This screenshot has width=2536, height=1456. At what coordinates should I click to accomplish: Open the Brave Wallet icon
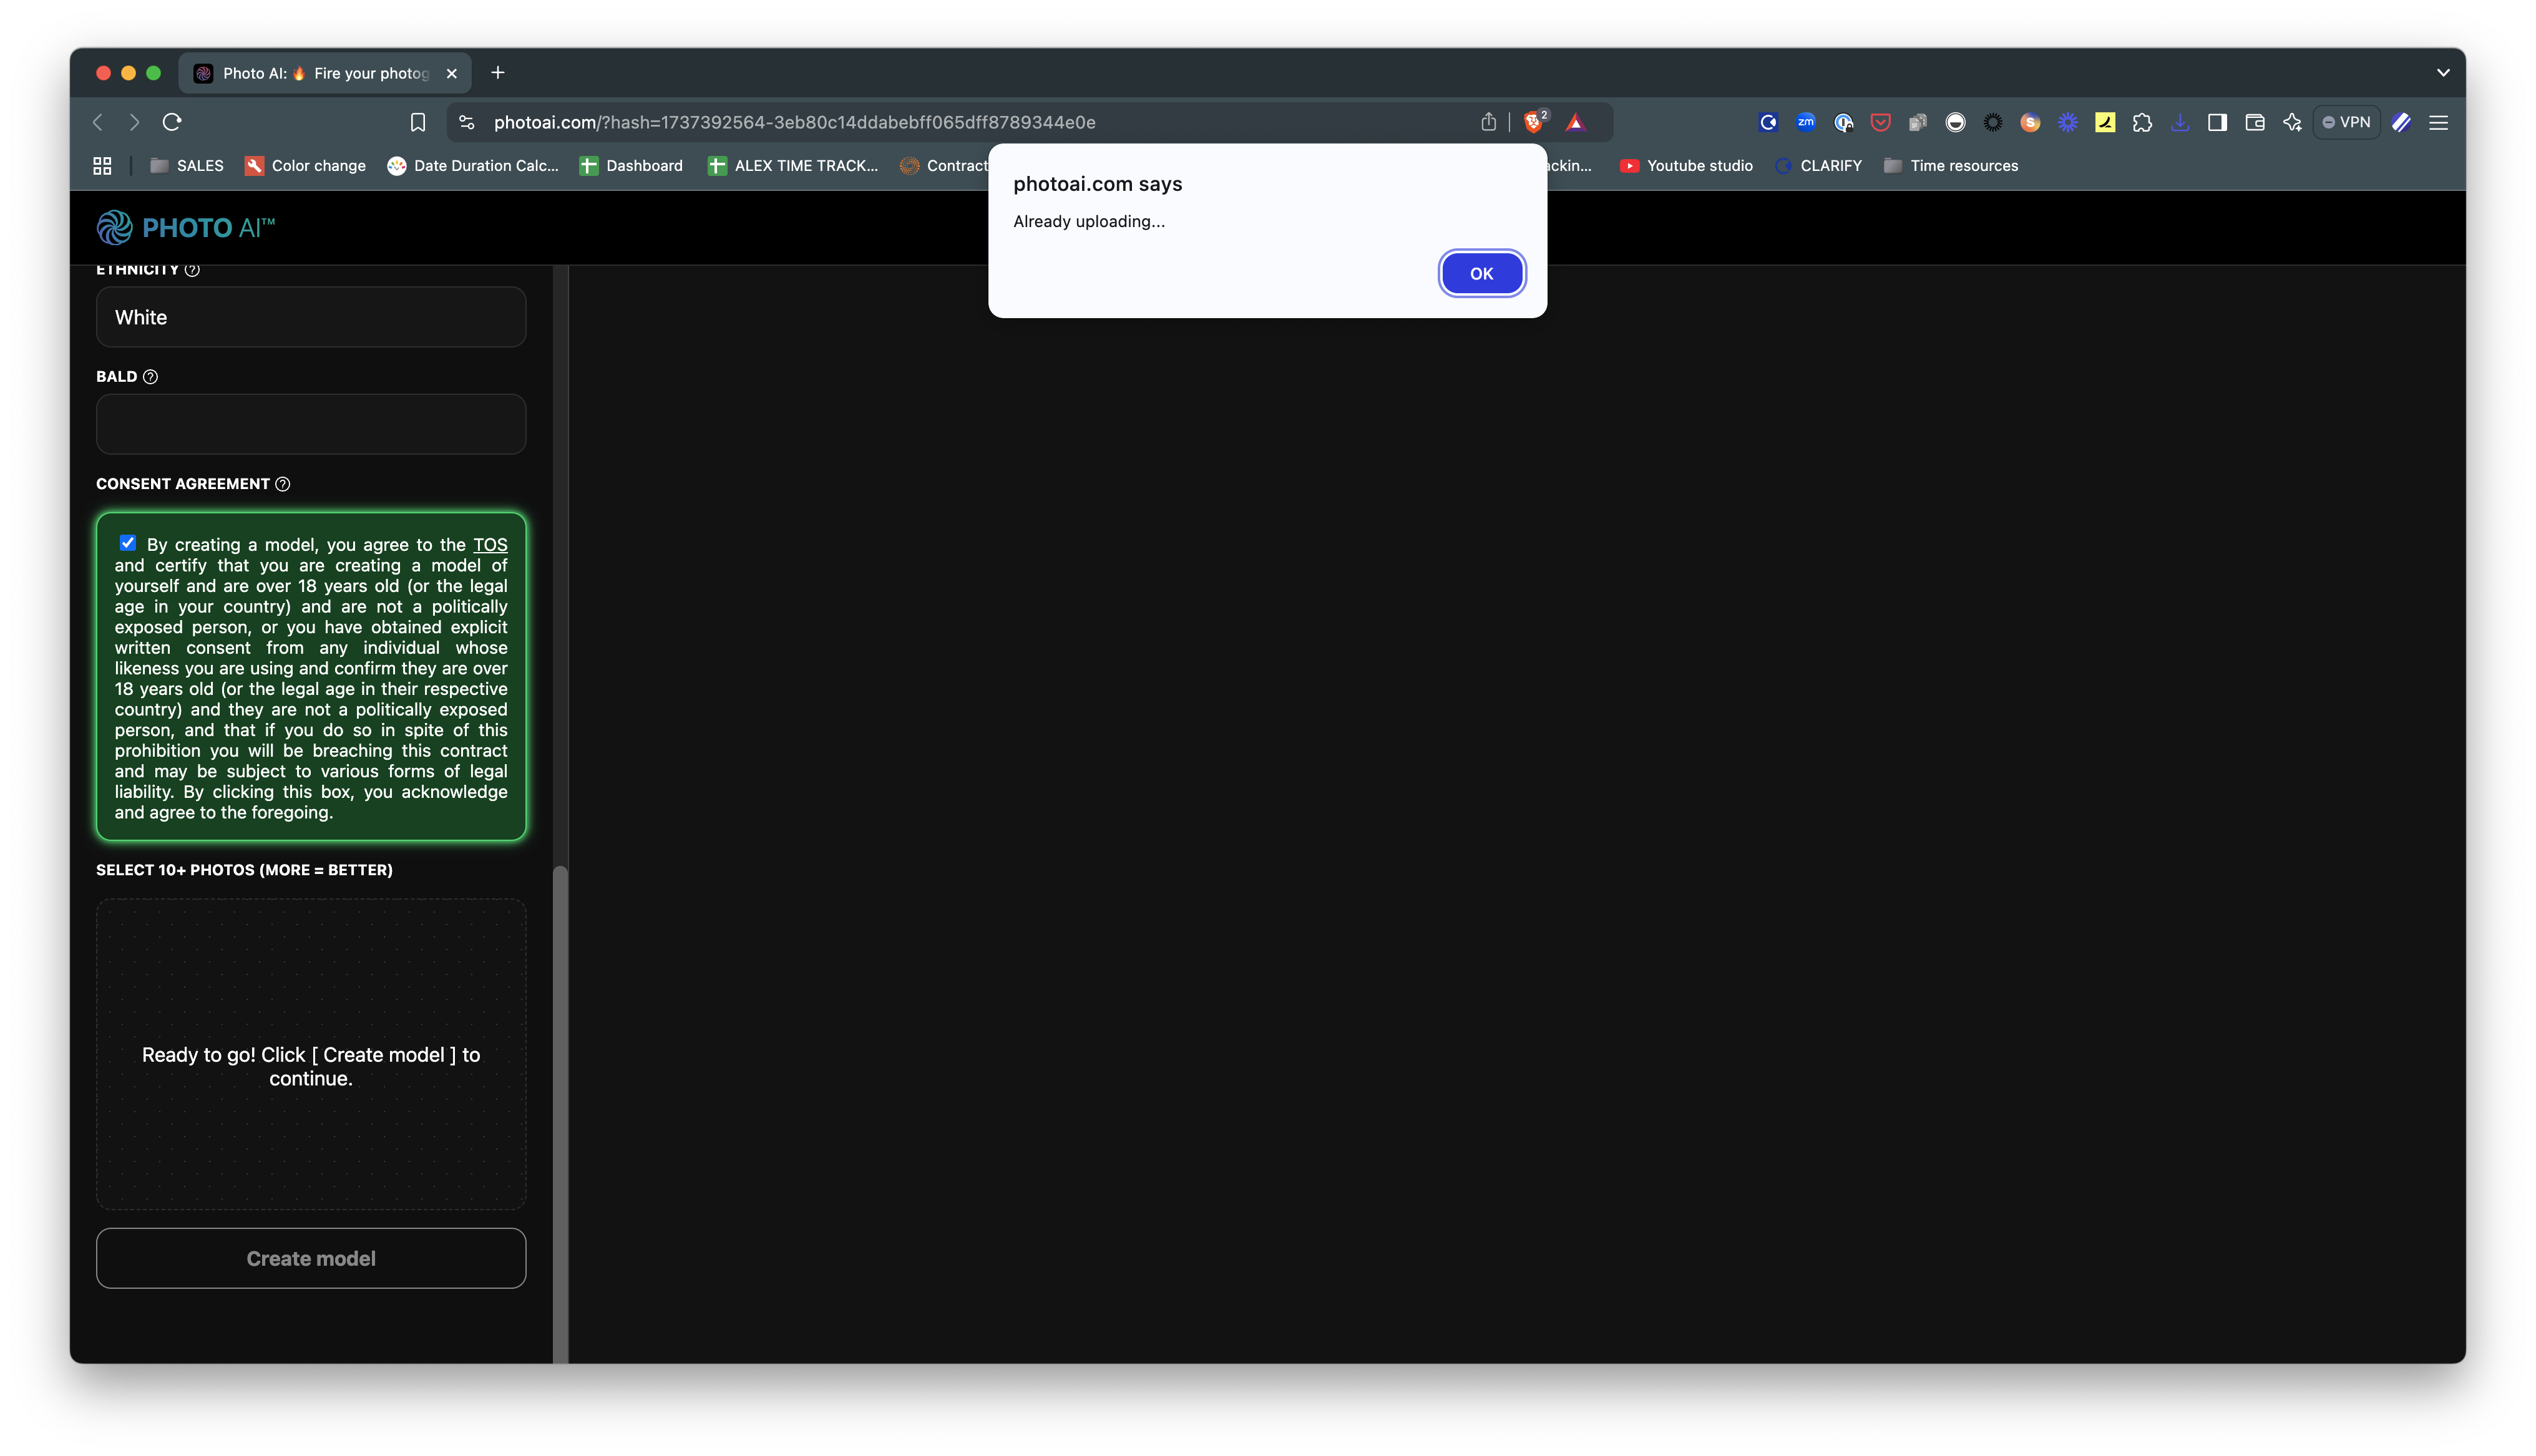point(2254,122)
